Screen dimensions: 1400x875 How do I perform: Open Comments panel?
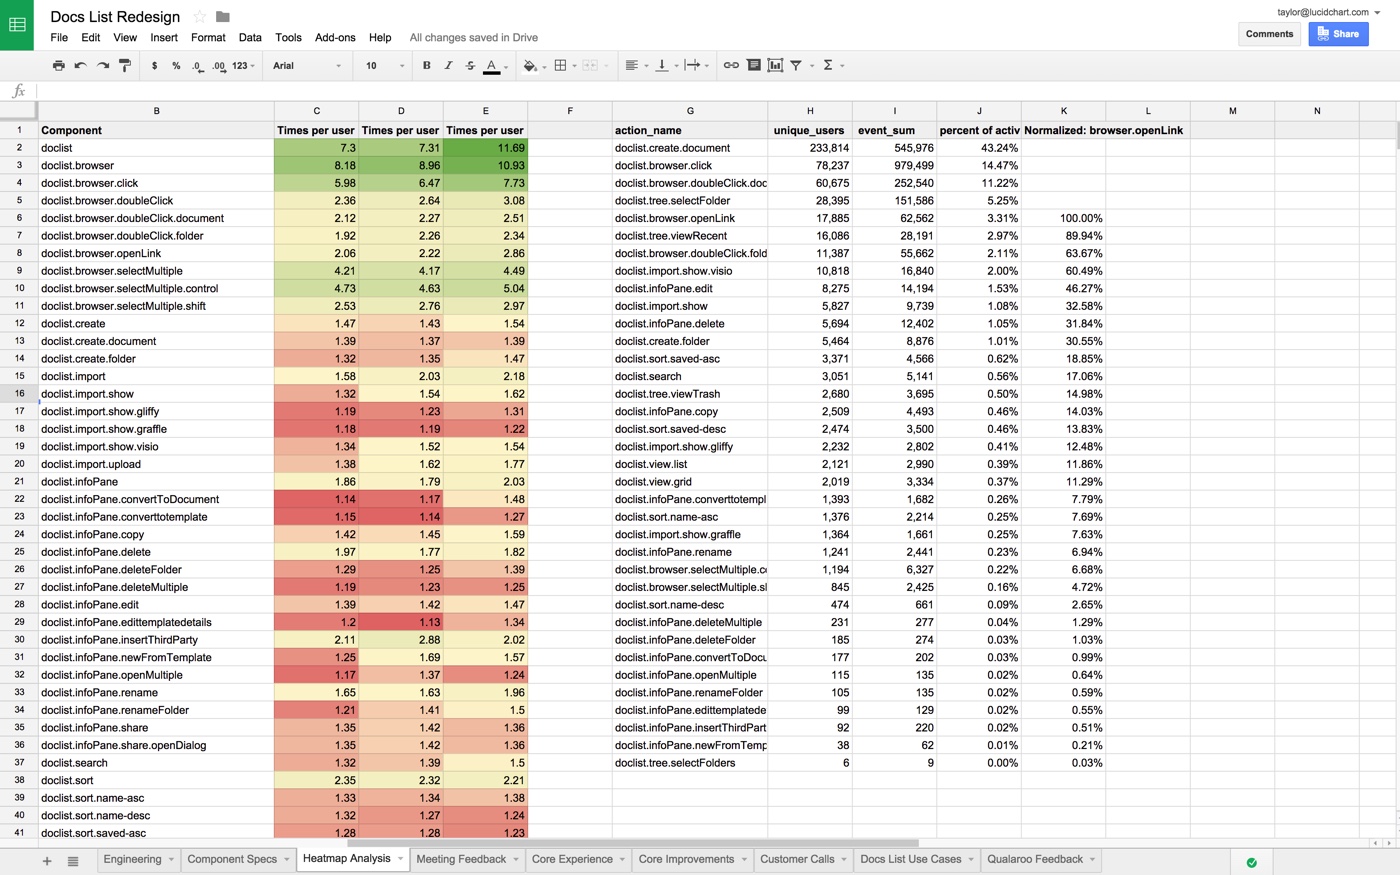point(1269,33)
